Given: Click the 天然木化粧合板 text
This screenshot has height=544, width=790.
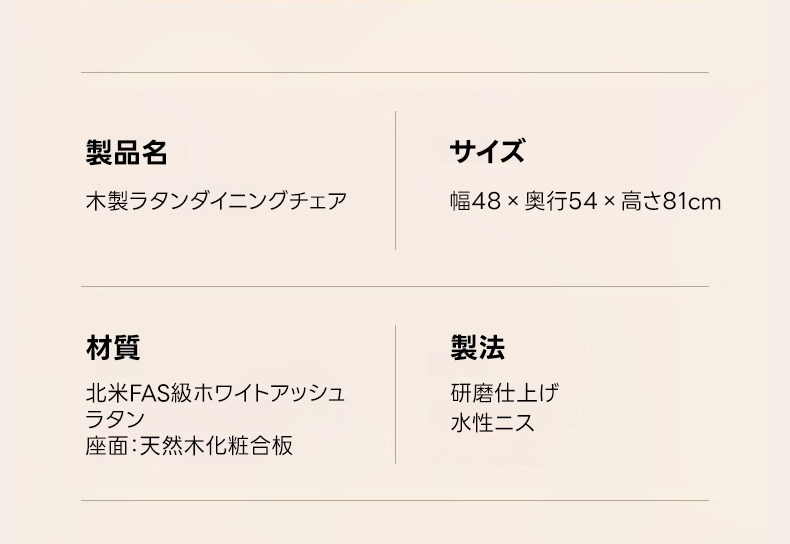Looking at the screenshot, I should pyautogui.click(x=216, y=446).
